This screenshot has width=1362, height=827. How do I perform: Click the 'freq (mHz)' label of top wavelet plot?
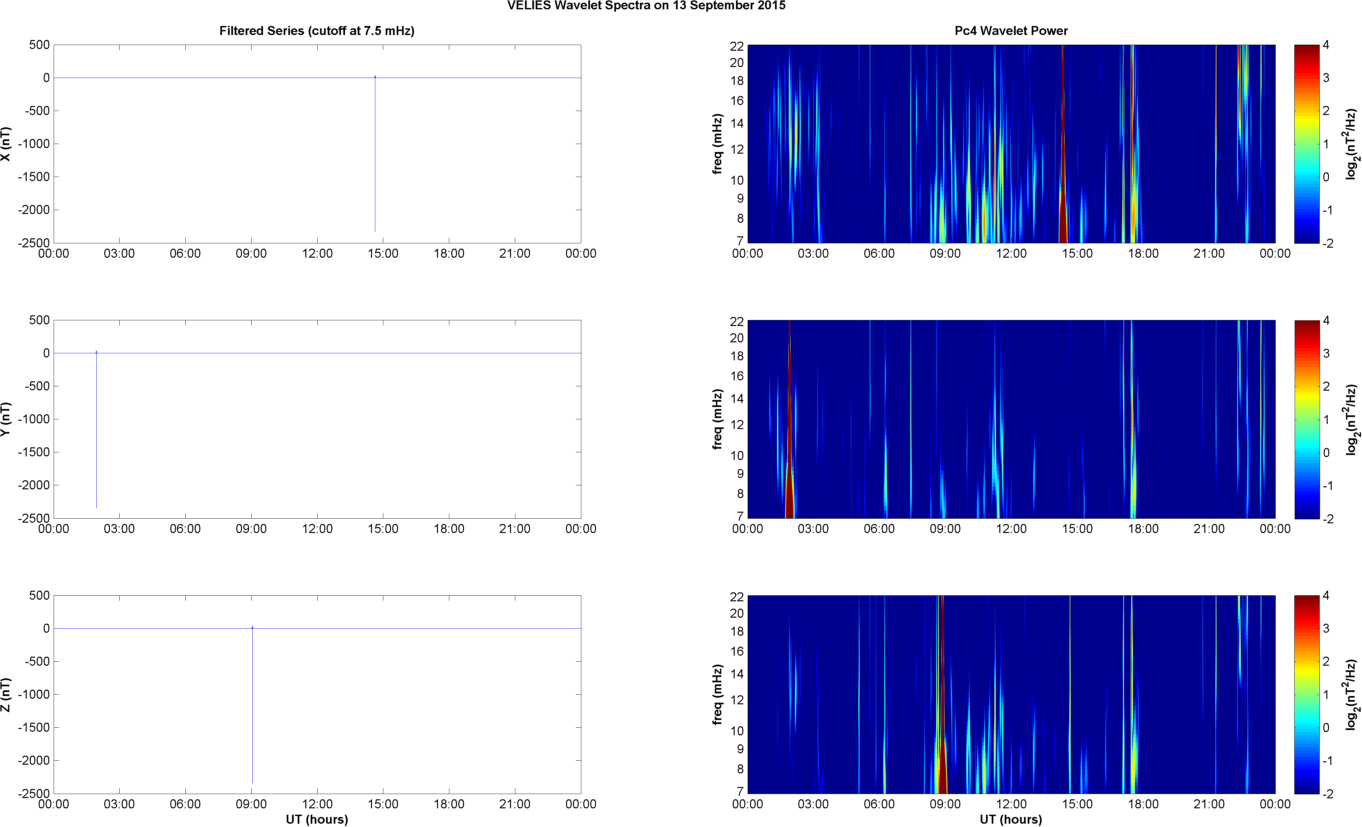(x=717, y=143)
